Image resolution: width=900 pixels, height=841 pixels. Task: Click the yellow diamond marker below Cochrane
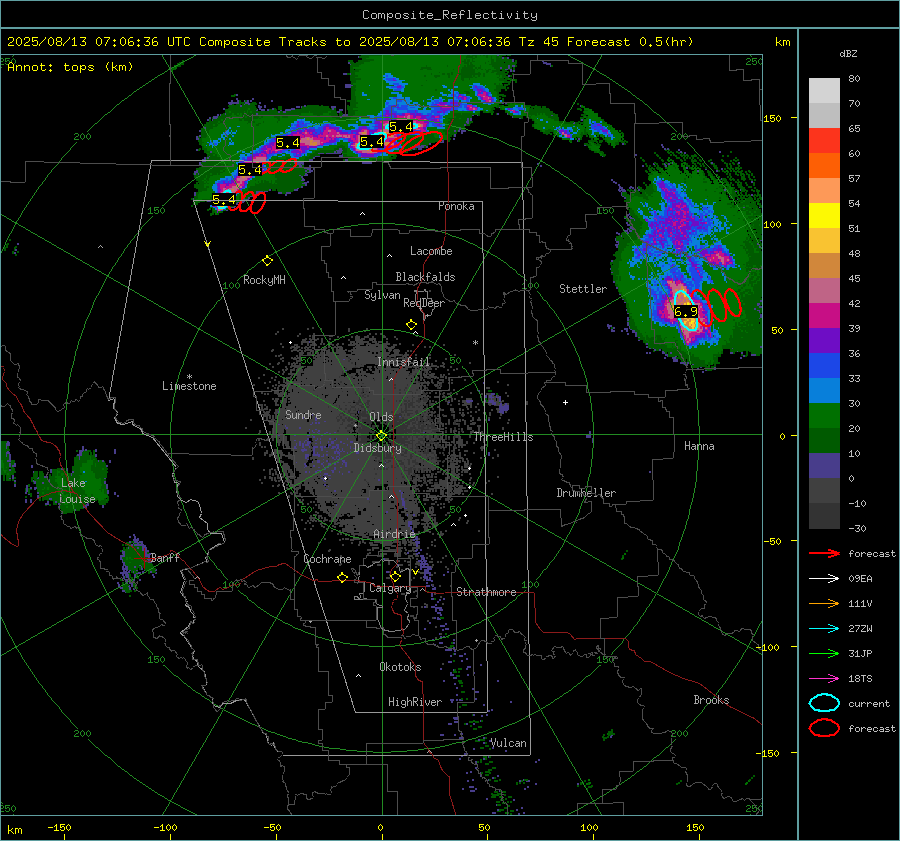point(342,577)
